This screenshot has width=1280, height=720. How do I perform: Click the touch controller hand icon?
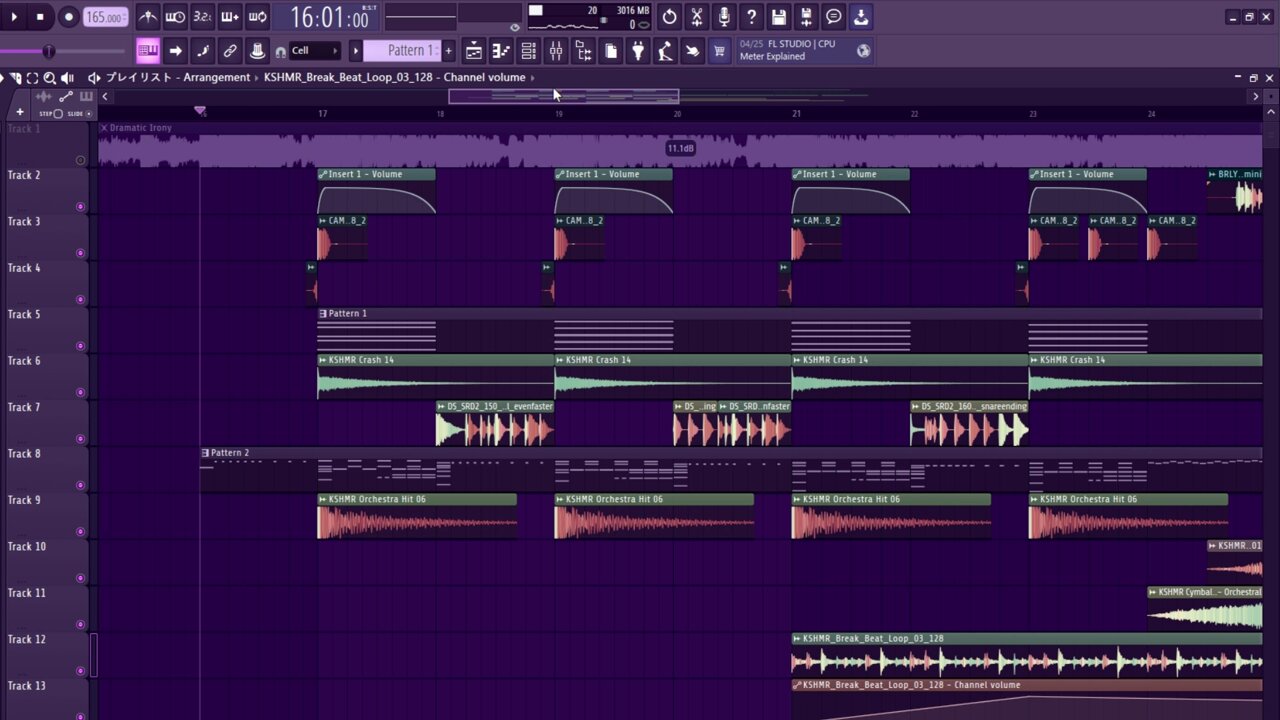(692, 51)
